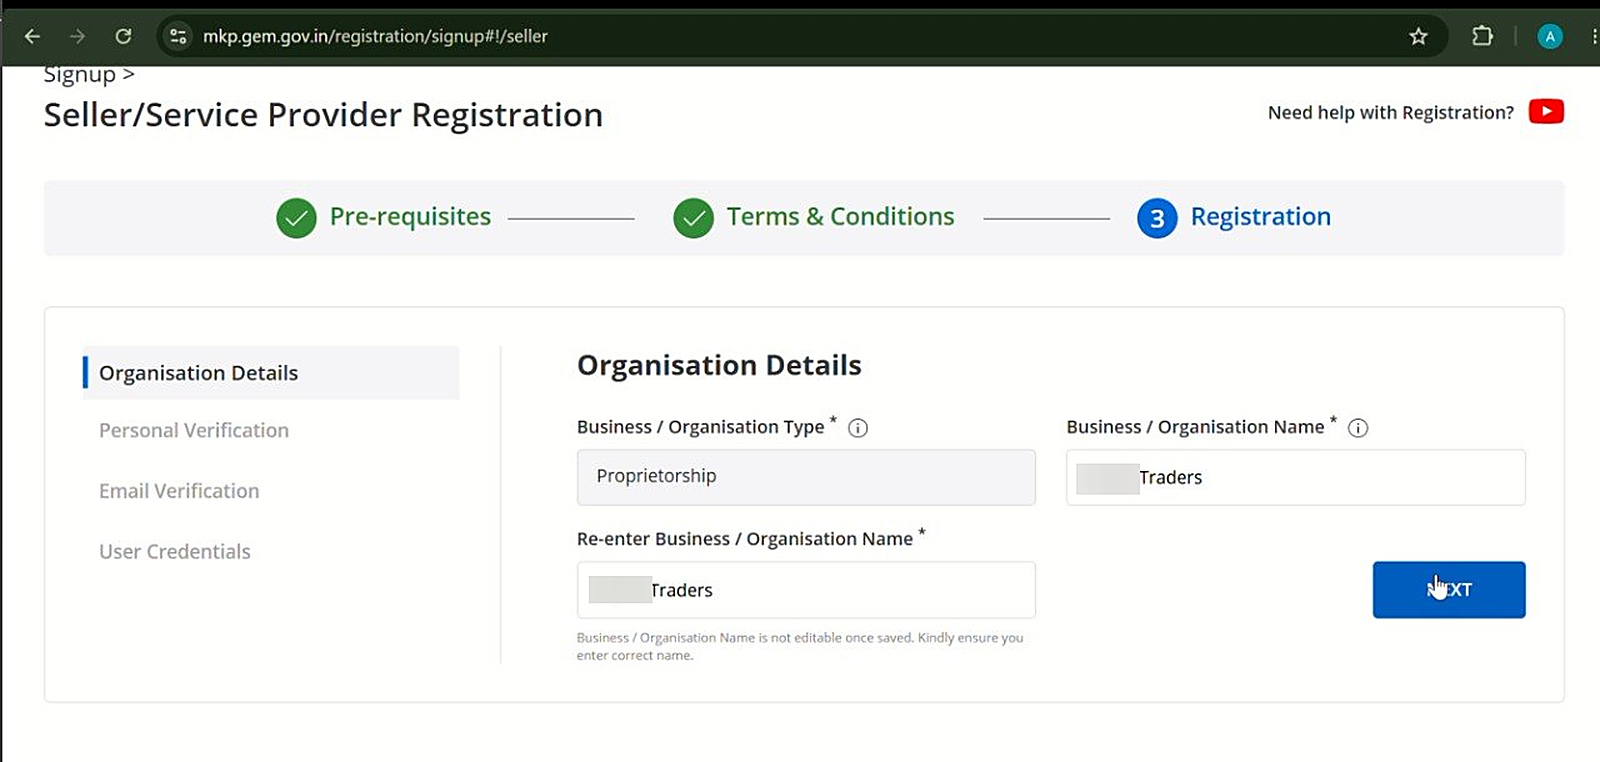
Task: Open the browser three-dot menu
Action: pyautogui.click(x=1594, y=36)
